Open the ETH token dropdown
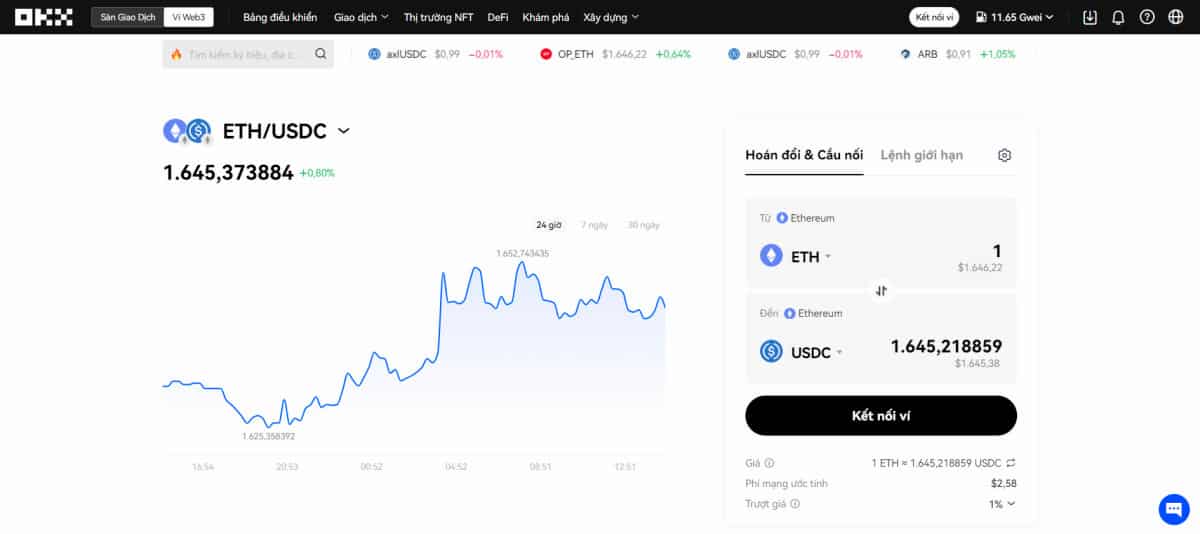The image size is (1200, 534). (797, 257)
